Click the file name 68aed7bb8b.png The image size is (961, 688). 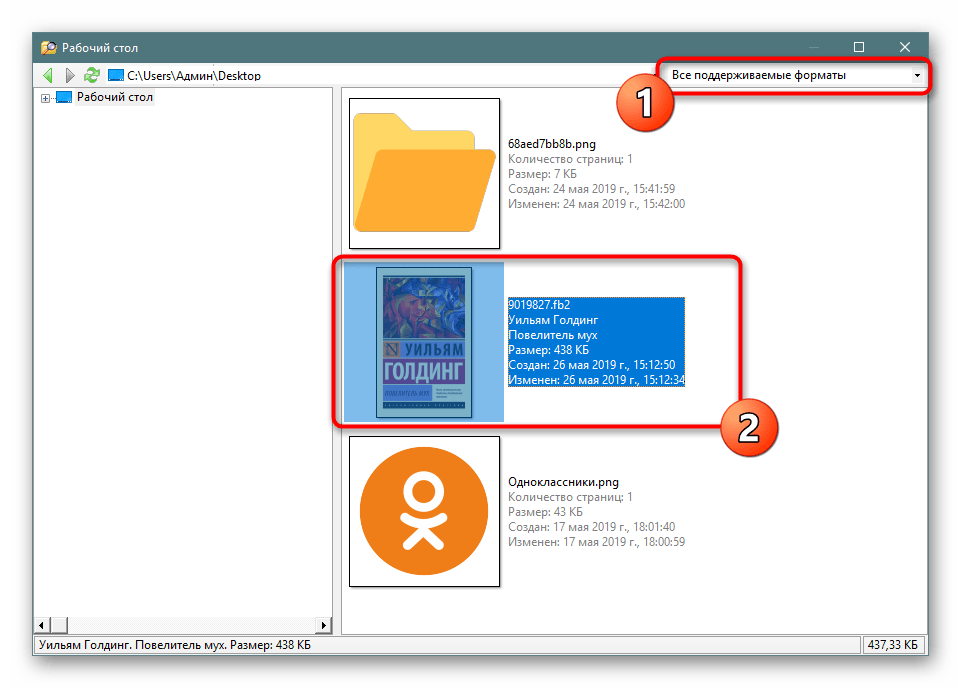[552, 144]
